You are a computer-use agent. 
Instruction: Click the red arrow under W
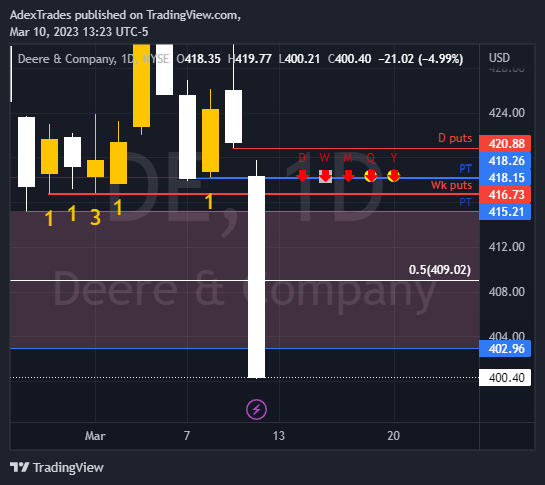pos(325,176)
